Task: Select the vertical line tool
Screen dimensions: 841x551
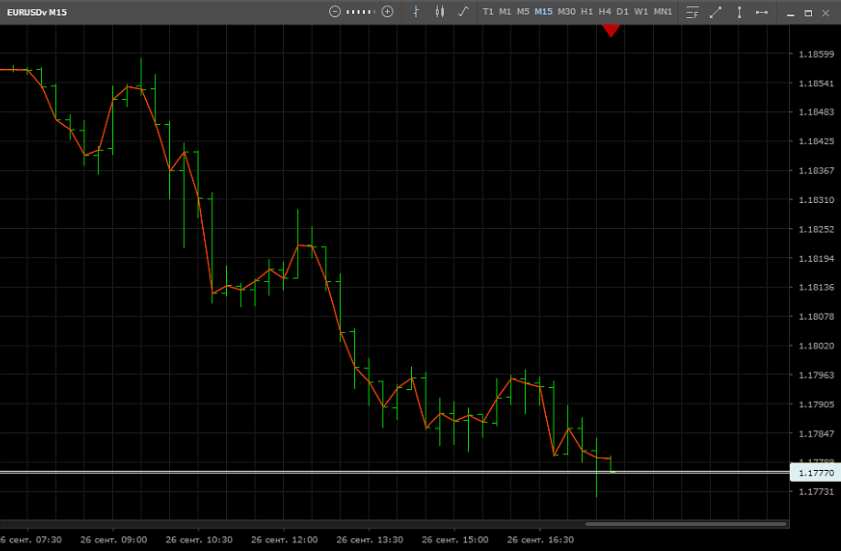Action: click(739, 12)
